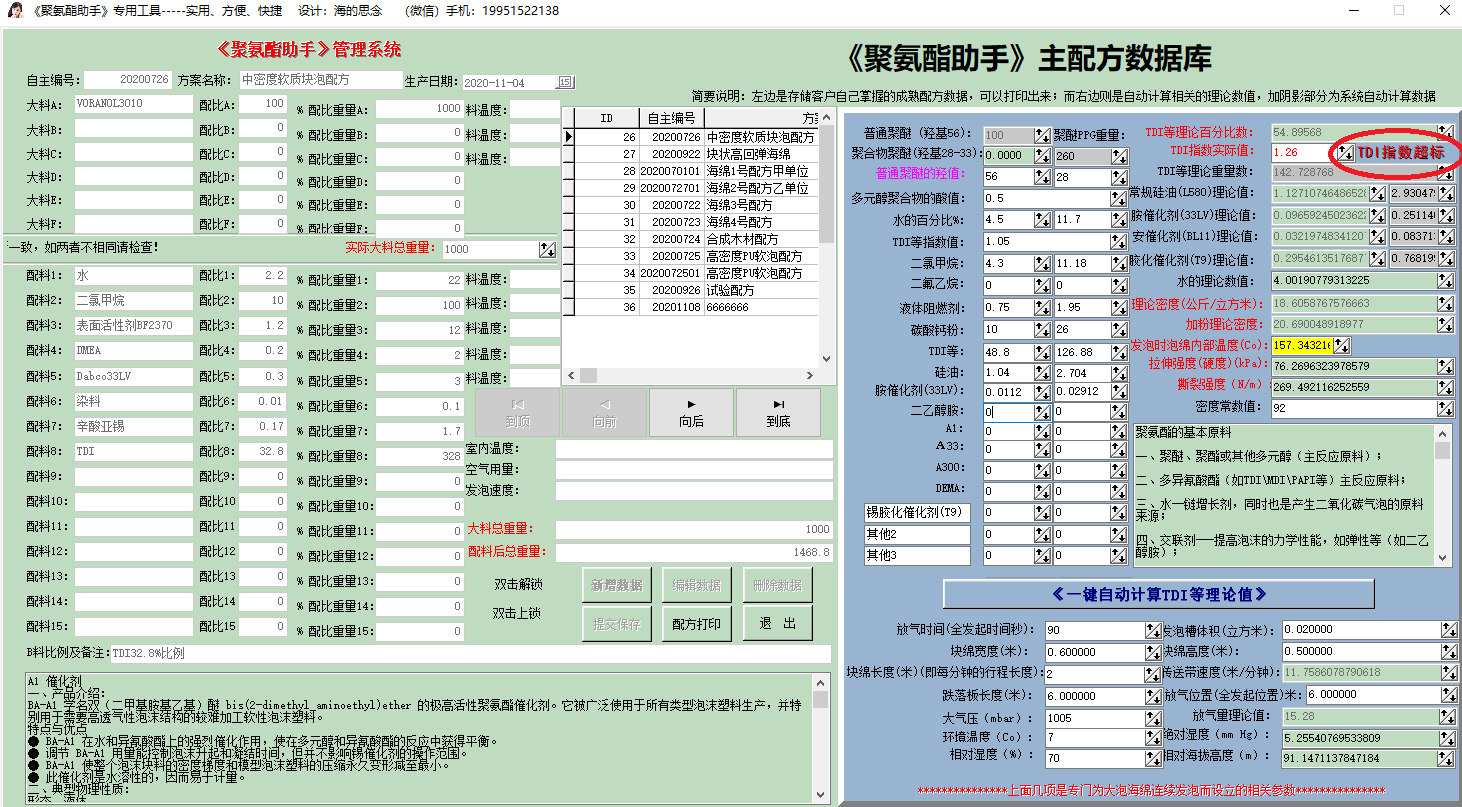This screenshot has width=1462, height=807.
Task: Click the 配比8 value 32.8 field
Action: [x=263, y=452]
